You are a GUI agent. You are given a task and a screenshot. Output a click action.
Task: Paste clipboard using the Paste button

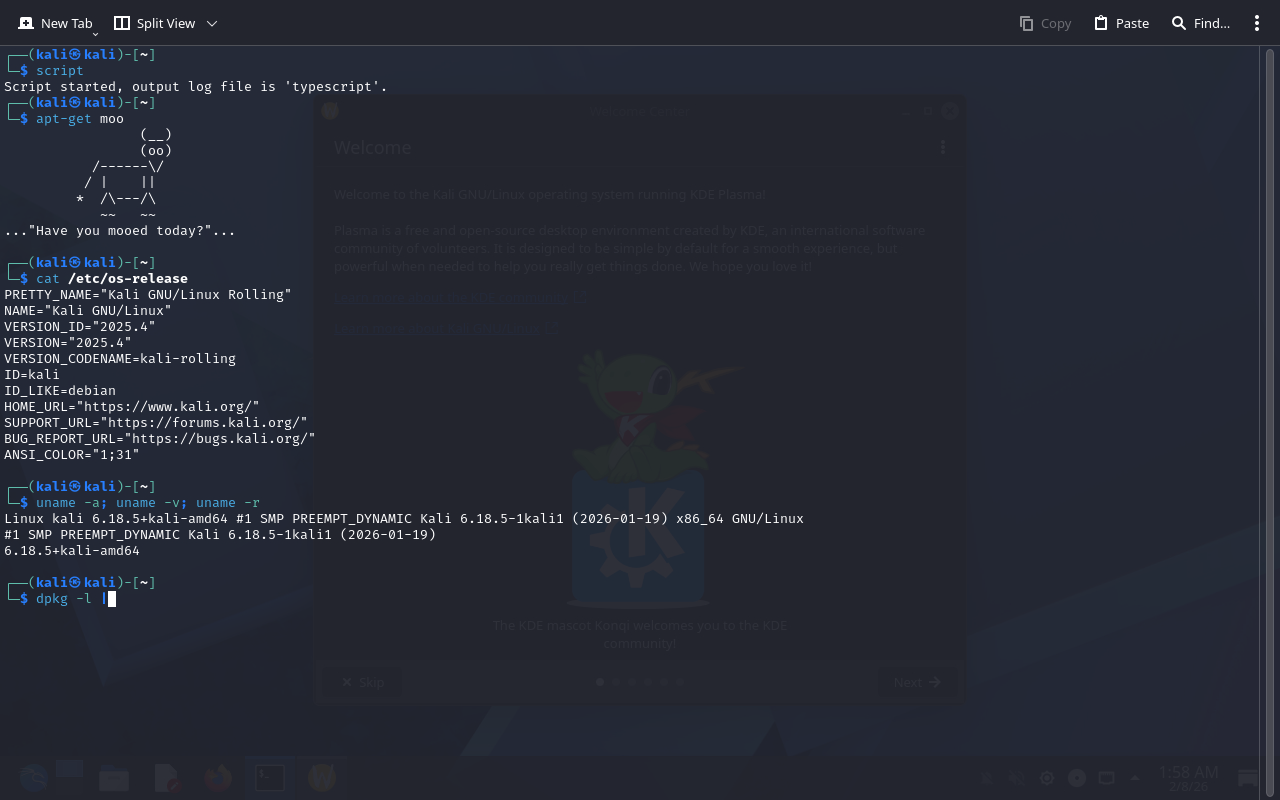coord(1121,23)
